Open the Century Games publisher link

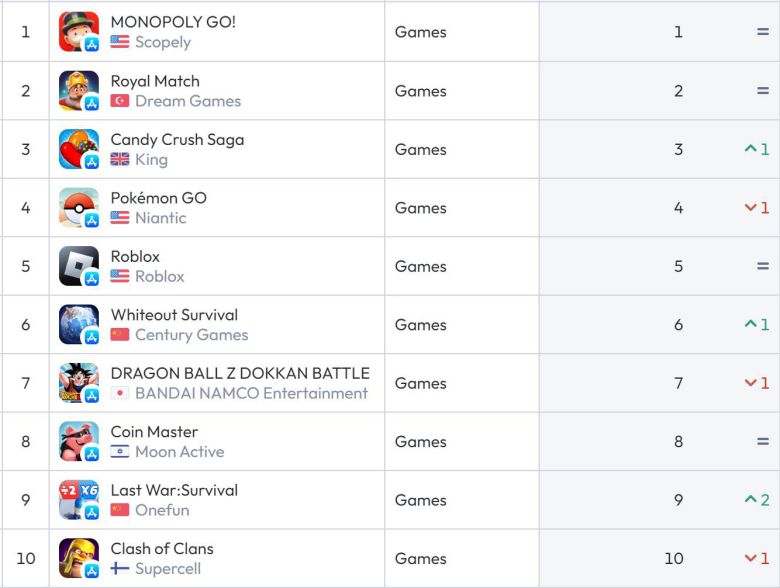(x=191, y=335)
